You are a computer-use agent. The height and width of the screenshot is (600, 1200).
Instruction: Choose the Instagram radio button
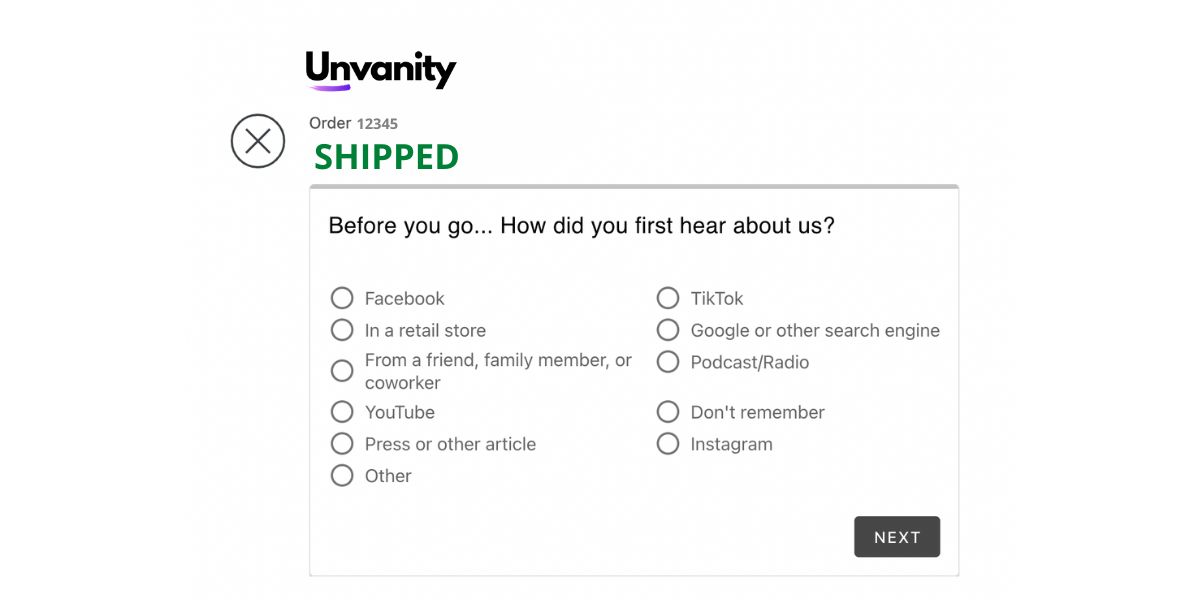[x=668, y=444]
